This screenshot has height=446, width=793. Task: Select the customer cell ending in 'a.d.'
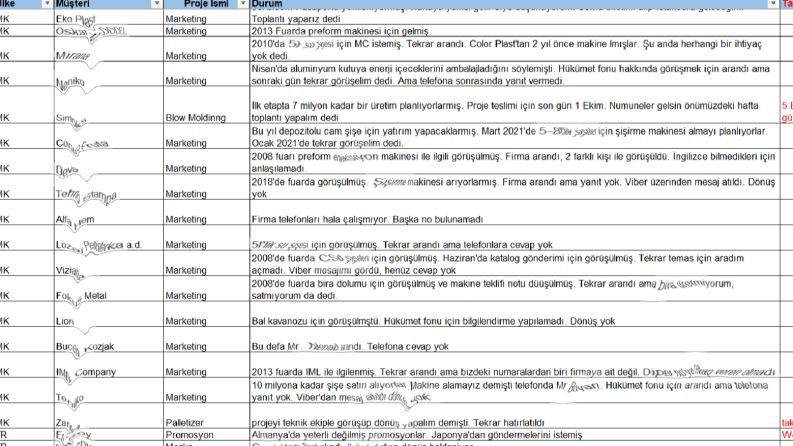coord(109,238)
